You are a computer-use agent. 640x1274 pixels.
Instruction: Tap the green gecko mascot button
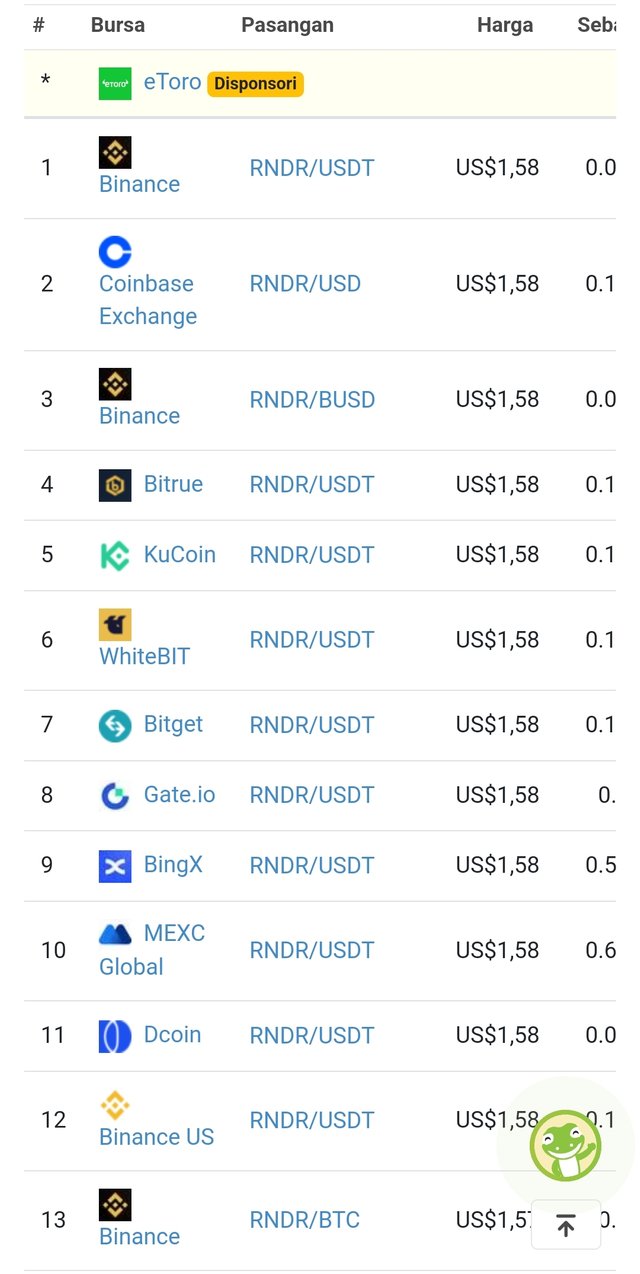(565, 1144)
